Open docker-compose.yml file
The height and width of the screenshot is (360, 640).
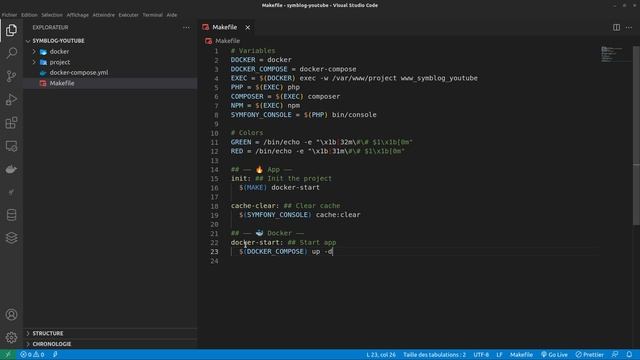click(110, 73)
